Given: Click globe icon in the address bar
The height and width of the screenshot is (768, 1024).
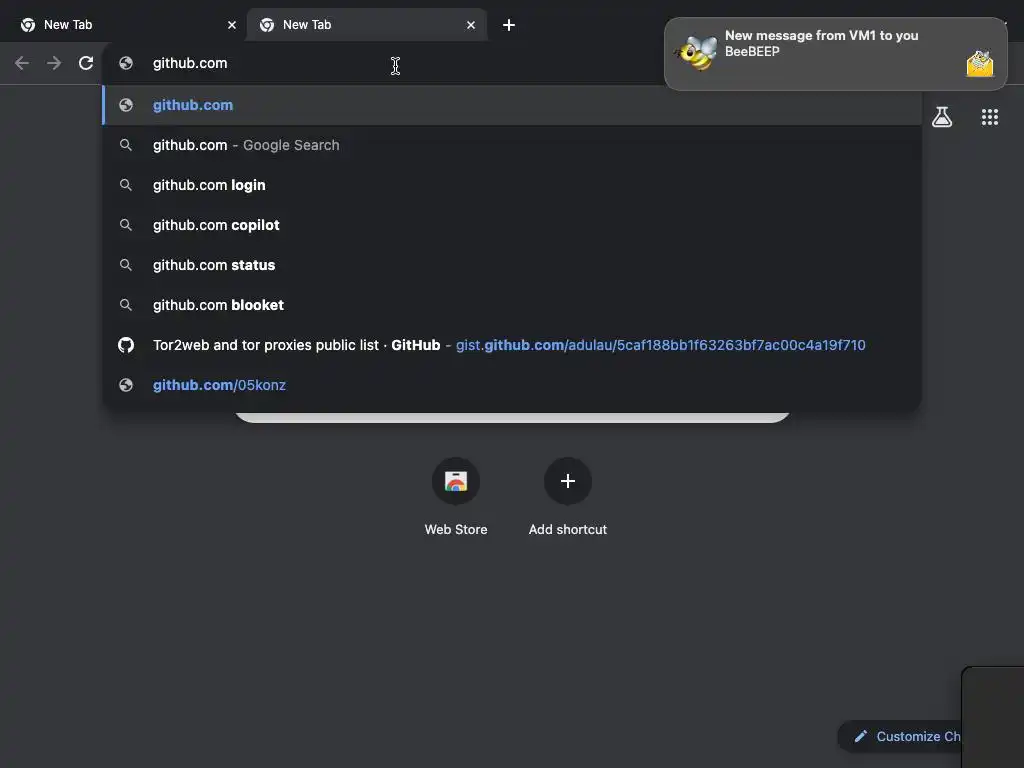Looking at the screenshot, I should (x=126, y=63).
